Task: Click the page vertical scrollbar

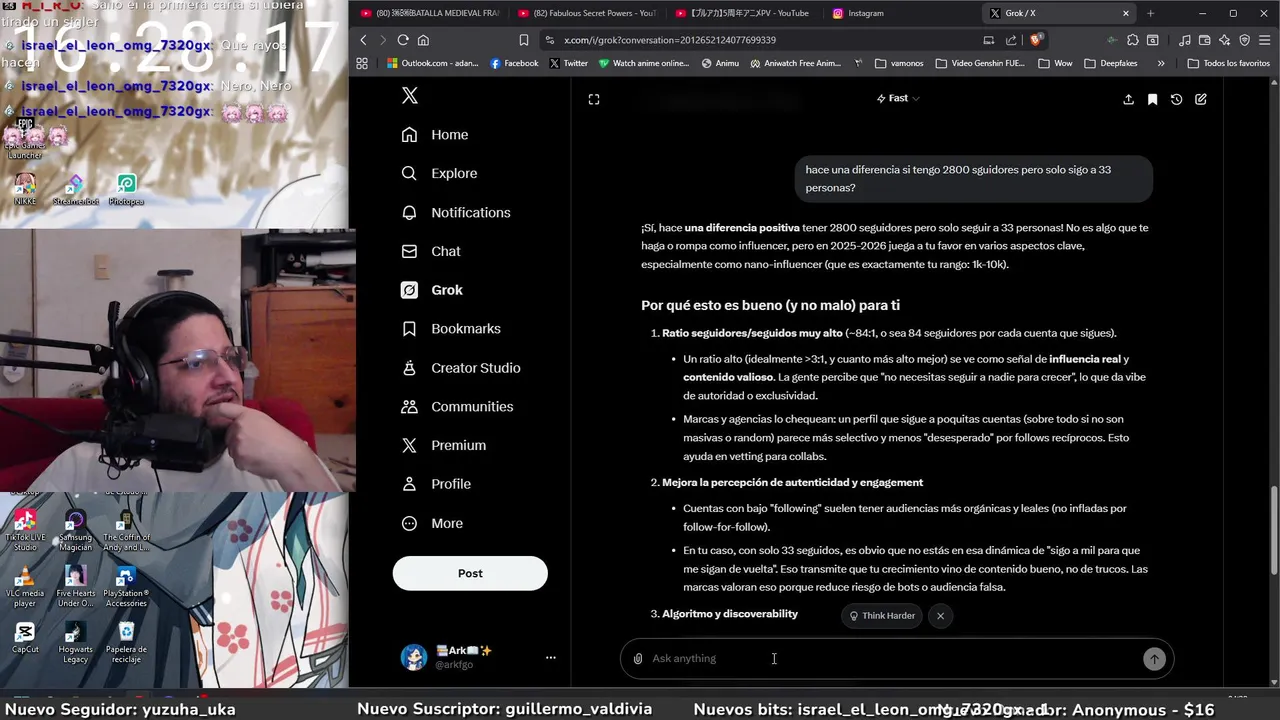Action: pos(1273,530)
